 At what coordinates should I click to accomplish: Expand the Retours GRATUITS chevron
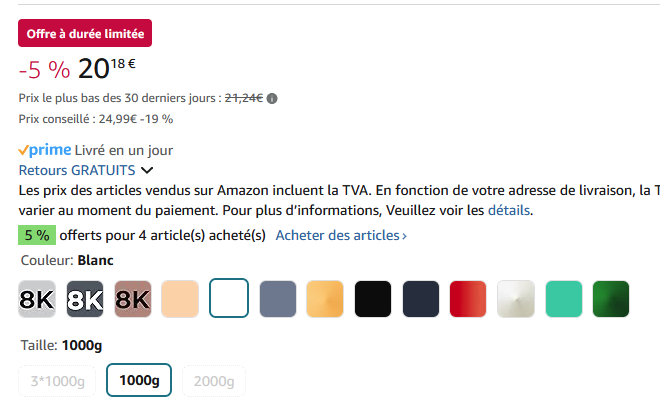[x=147, y=170]
